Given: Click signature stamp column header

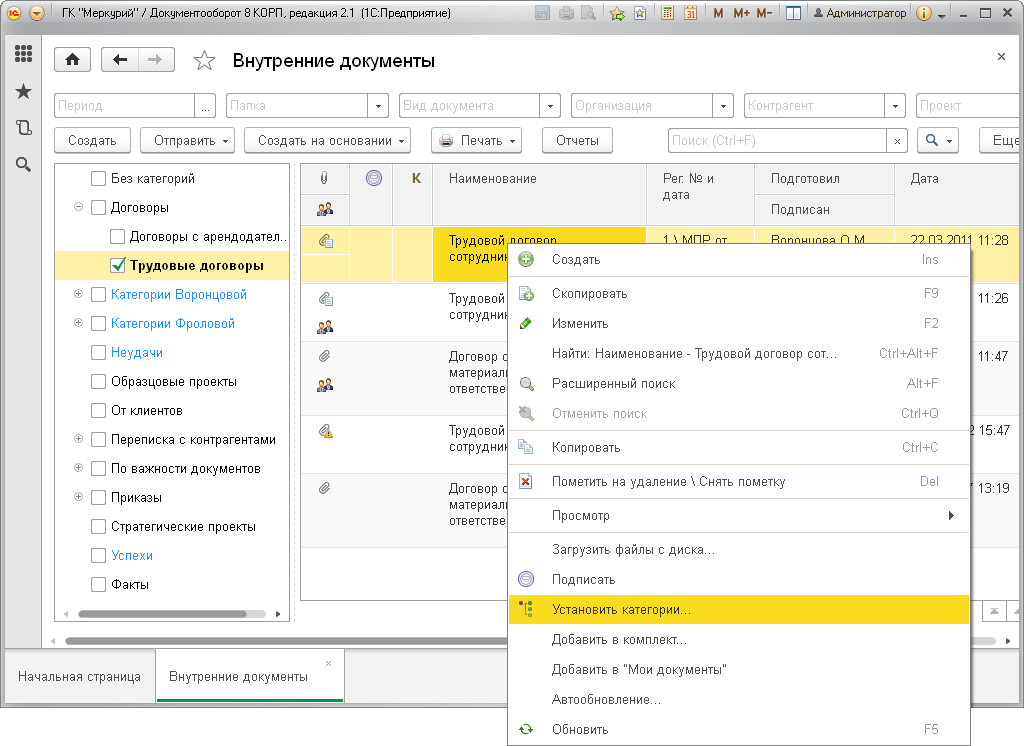Looking at the screenshot, I should [374, 178].
